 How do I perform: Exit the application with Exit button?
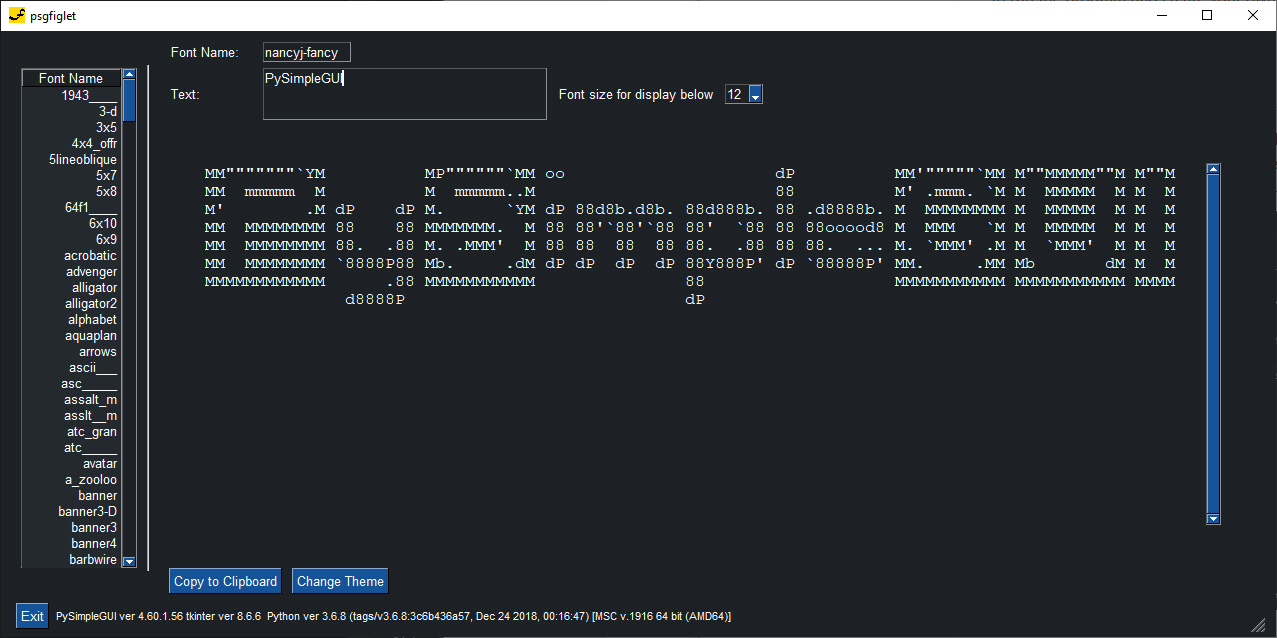(32, 616)
